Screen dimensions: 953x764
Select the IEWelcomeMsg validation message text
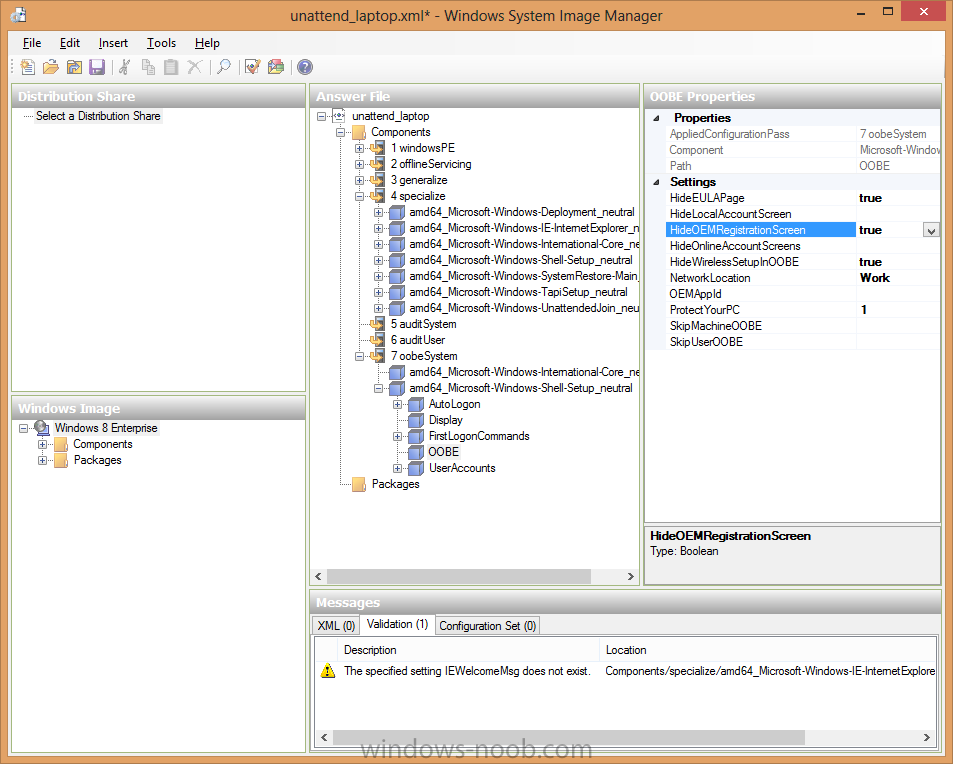tap(467, 671)
